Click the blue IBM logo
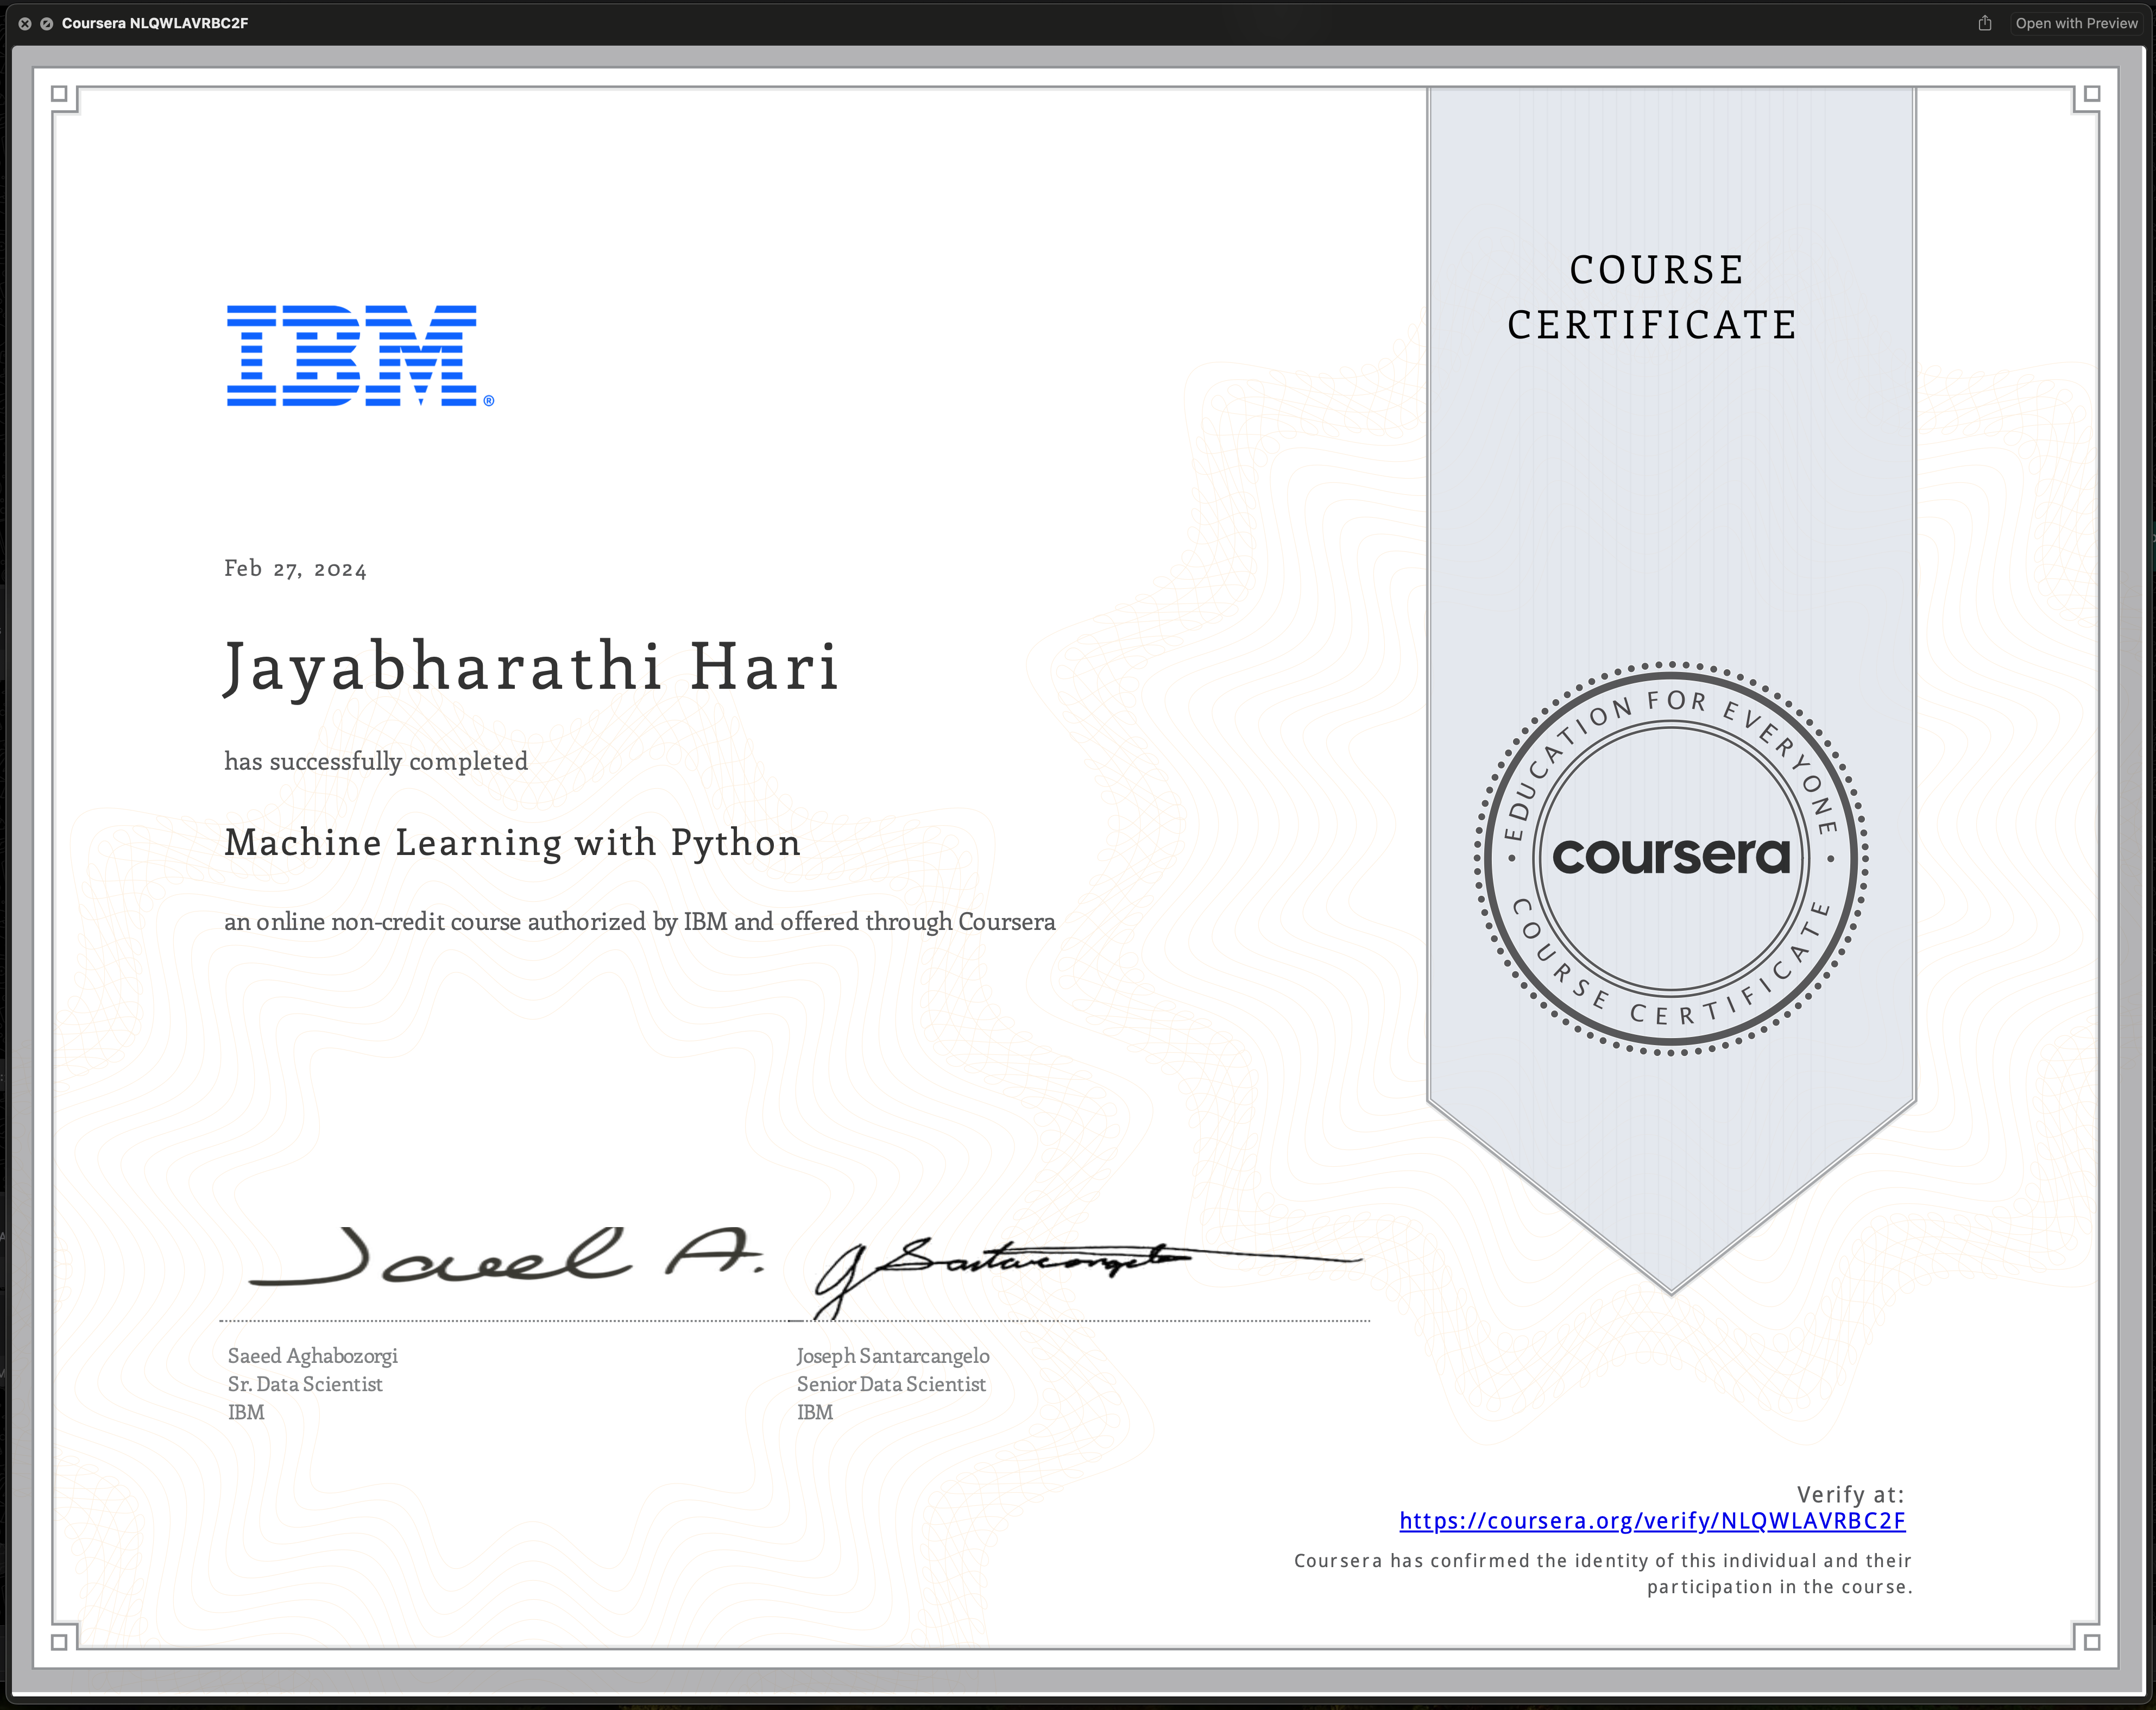Viewport: 2156px width, 1710px height. (360, 356)
